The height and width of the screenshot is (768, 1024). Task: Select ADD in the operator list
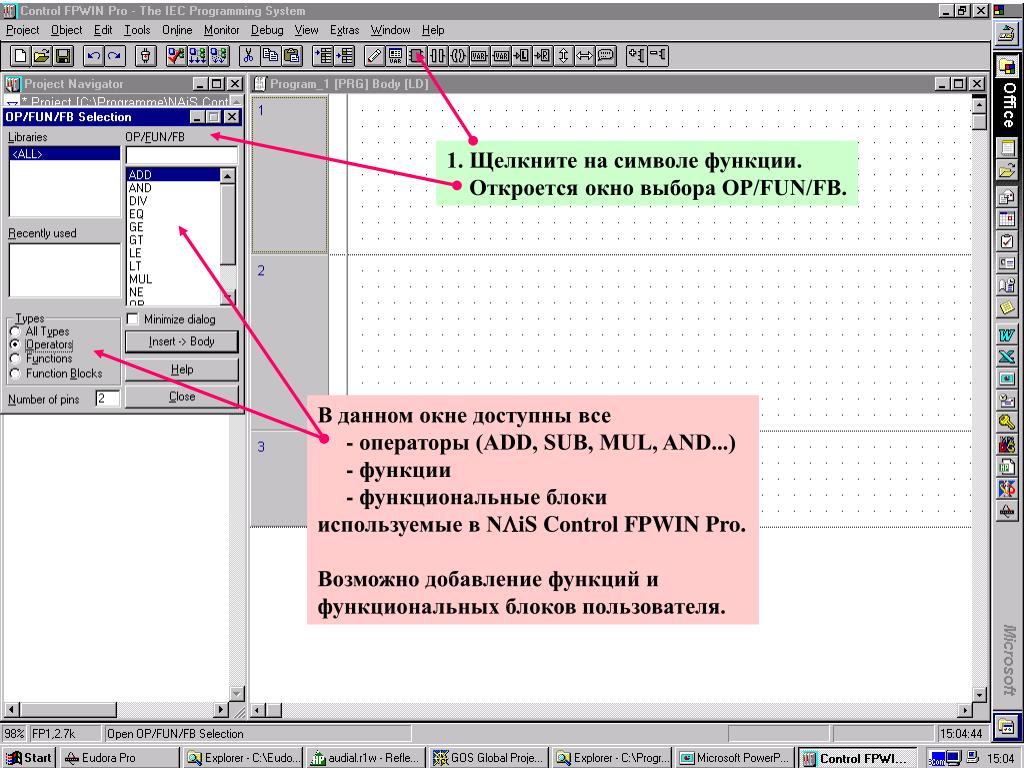[x=174, y=174]
